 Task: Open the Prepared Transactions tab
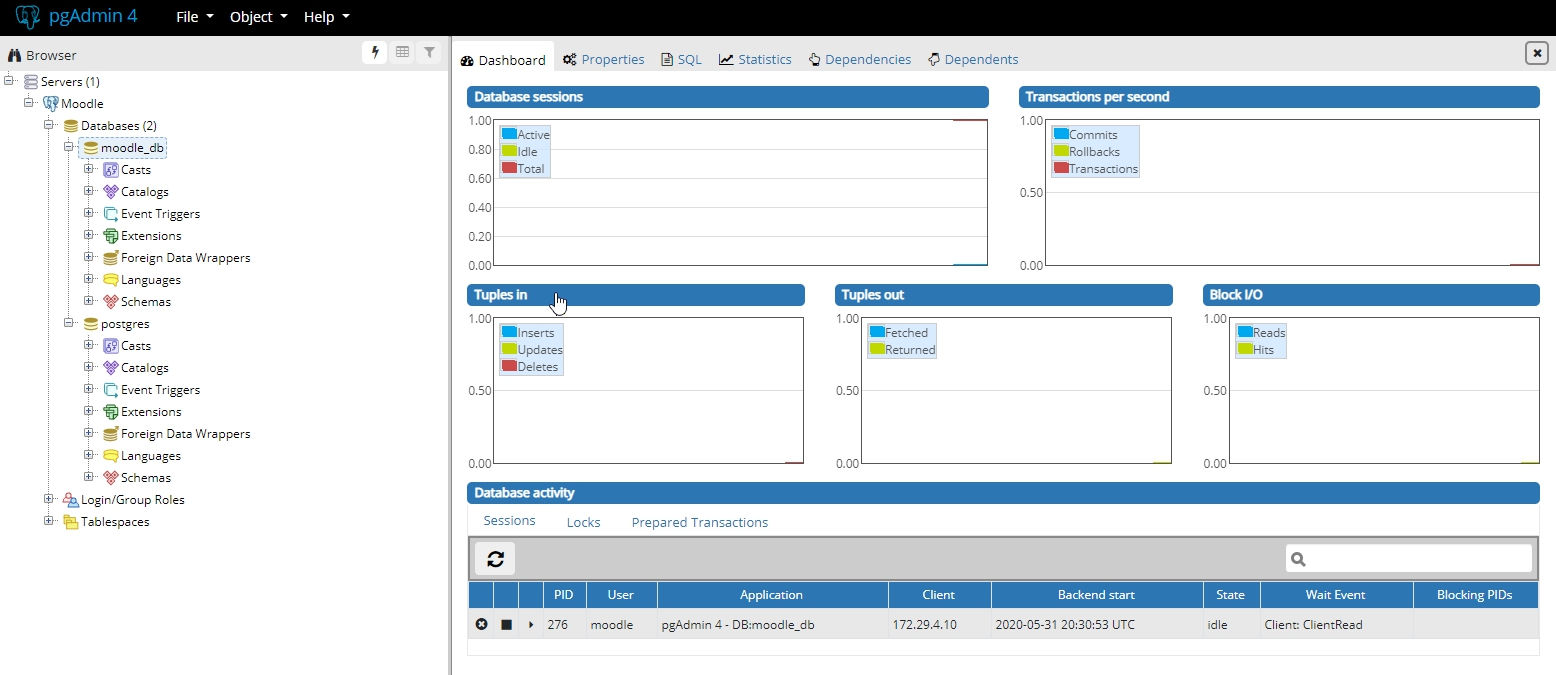[x=699, y=522]
